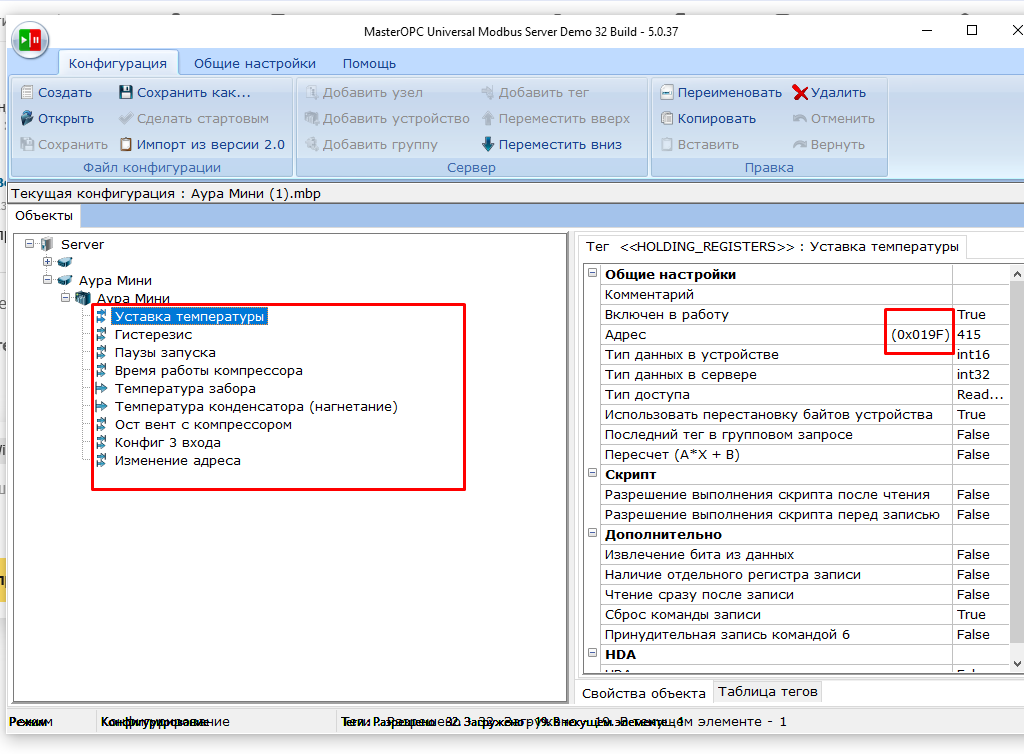1024x754 pixels.
Task: Click the Тип доступа Read... value
Action: pyautogui.click(x=982, y=394)
